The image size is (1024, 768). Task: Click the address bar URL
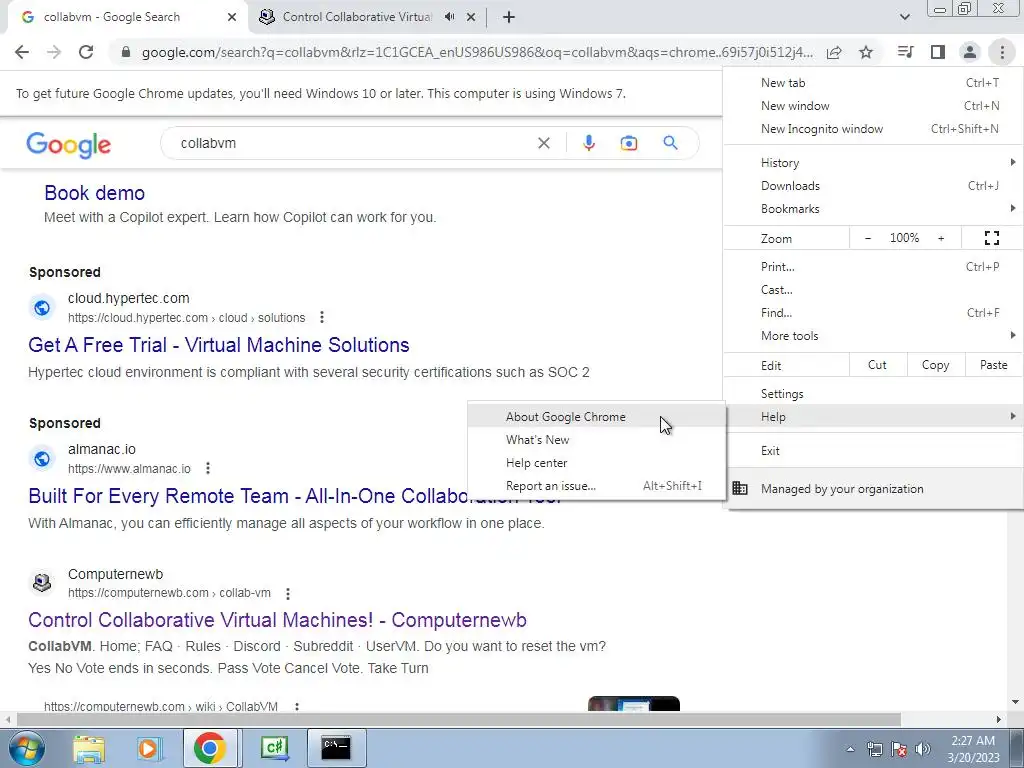(x=477, y=52)
